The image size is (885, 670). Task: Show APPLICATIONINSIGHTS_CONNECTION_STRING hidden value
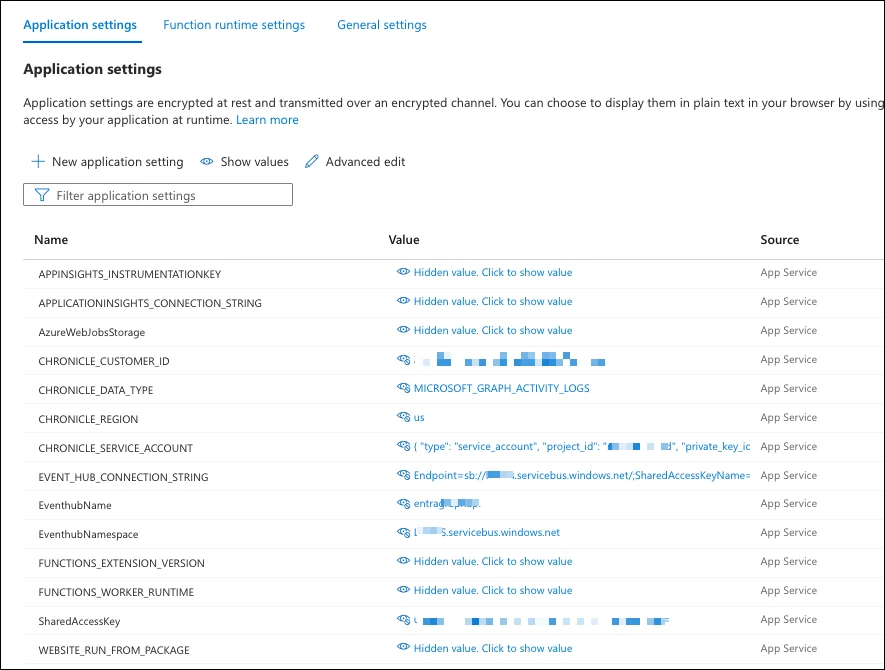coord(493,301)
